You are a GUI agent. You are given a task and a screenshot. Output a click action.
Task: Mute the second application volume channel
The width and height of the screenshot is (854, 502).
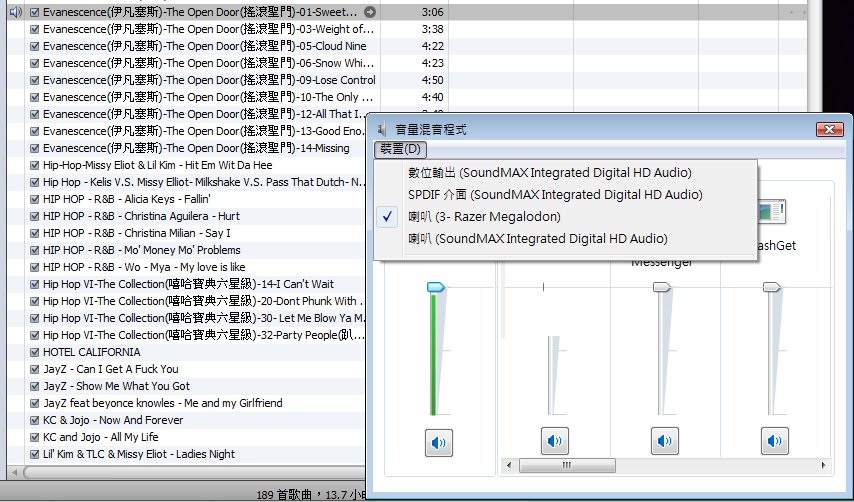[x=554, y=440]
